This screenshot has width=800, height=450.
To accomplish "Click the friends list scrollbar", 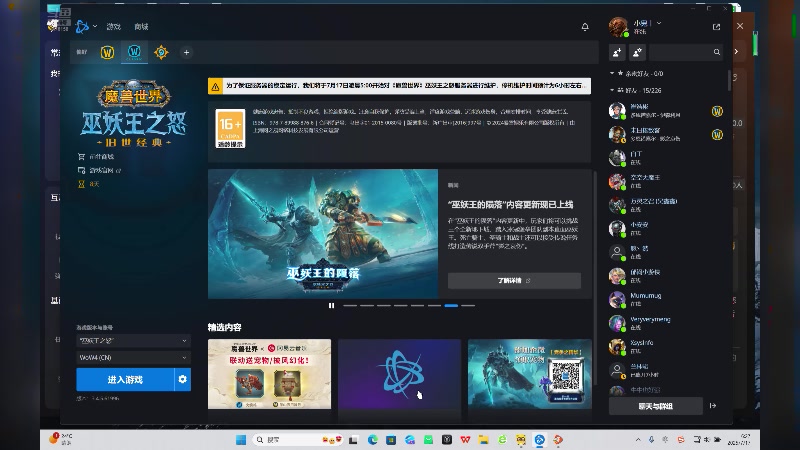I will (x=729, y=81).
